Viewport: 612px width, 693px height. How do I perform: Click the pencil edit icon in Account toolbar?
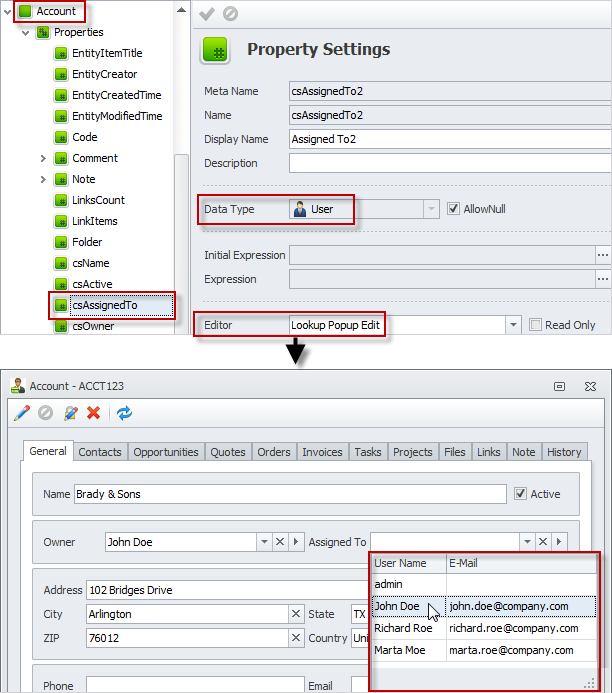[21, 413]
